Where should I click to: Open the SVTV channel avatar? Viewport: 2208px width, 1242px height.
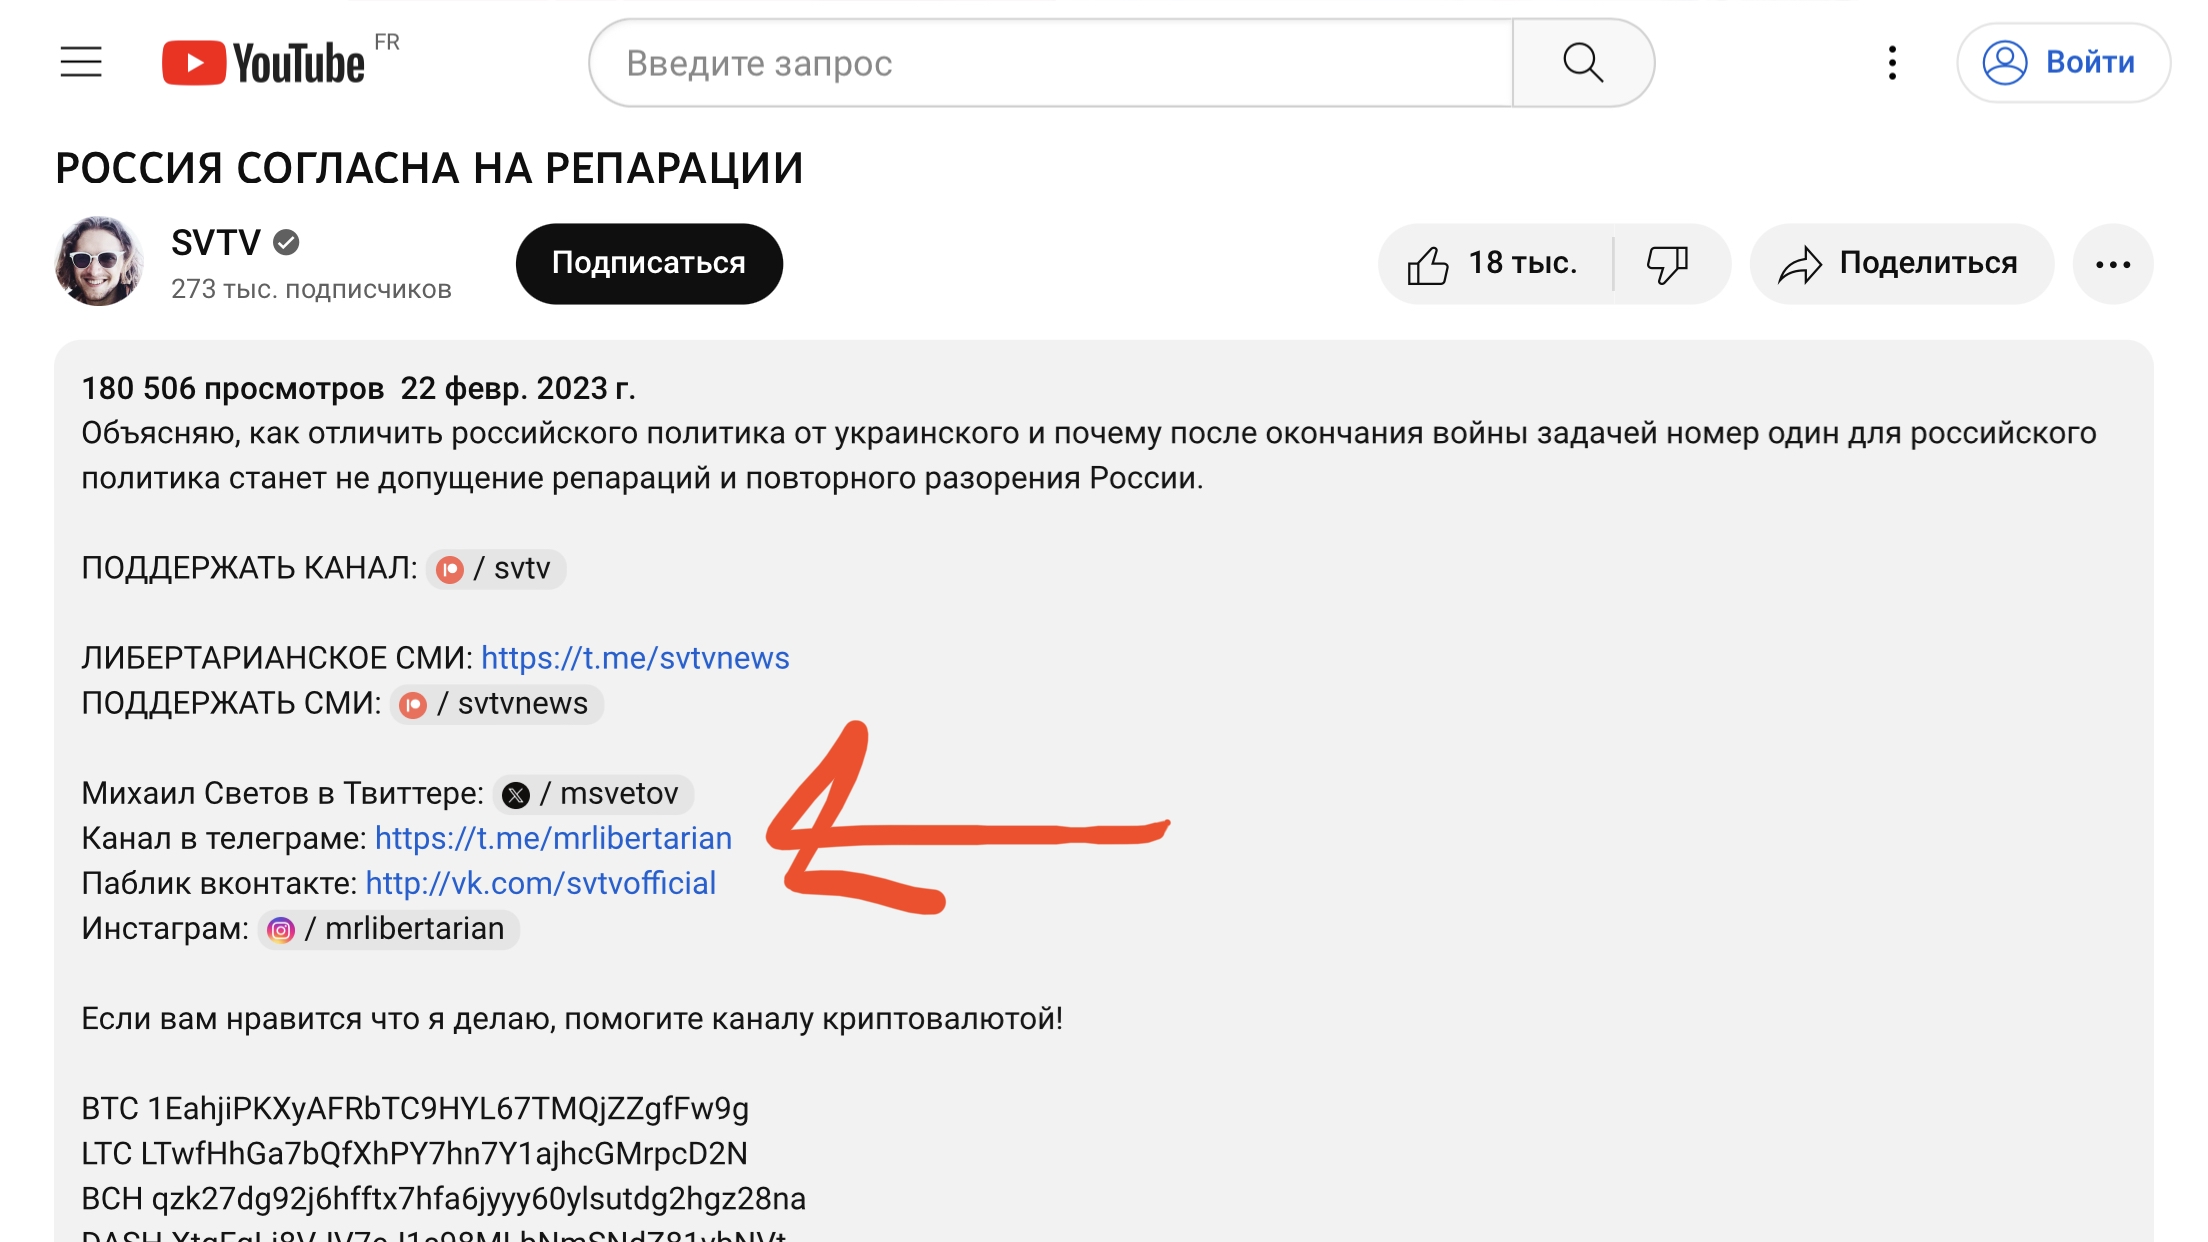99,261
